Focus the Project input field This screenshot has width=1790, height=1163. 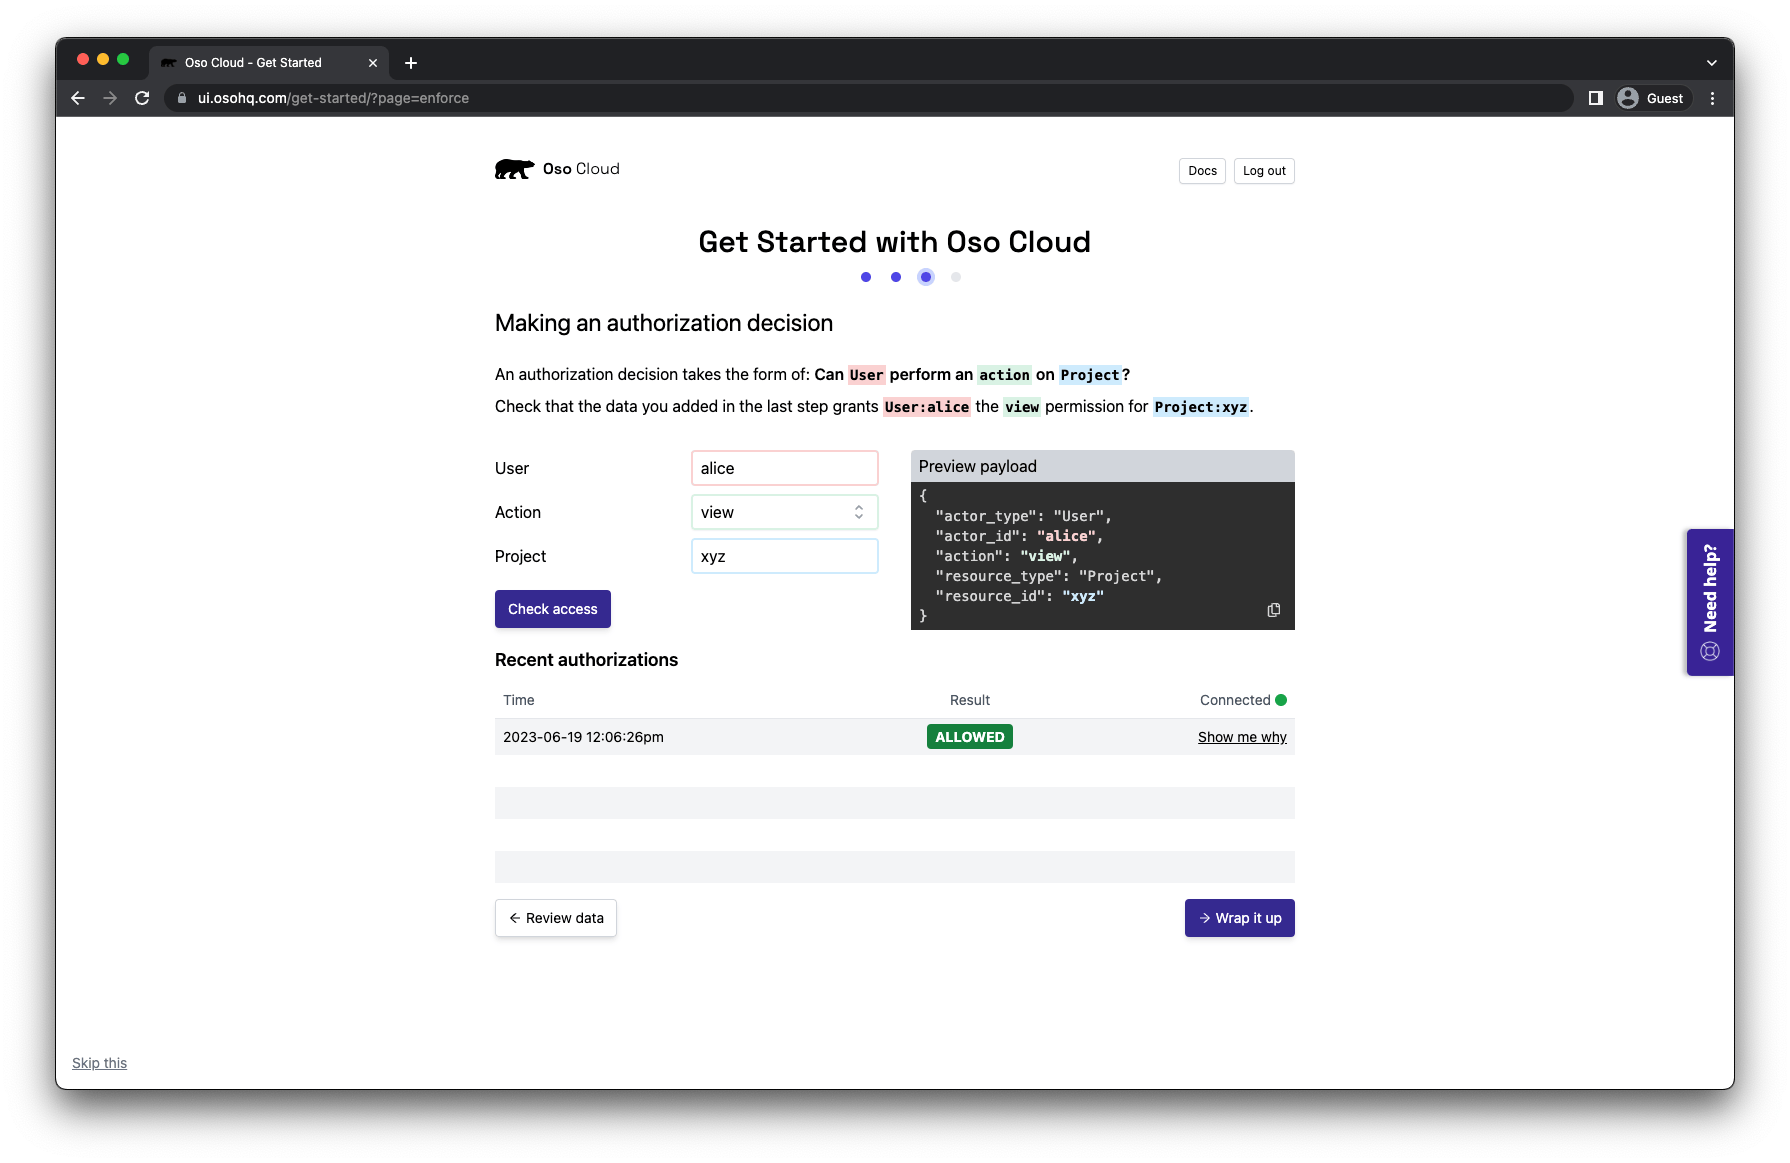(x=785, y=556)
